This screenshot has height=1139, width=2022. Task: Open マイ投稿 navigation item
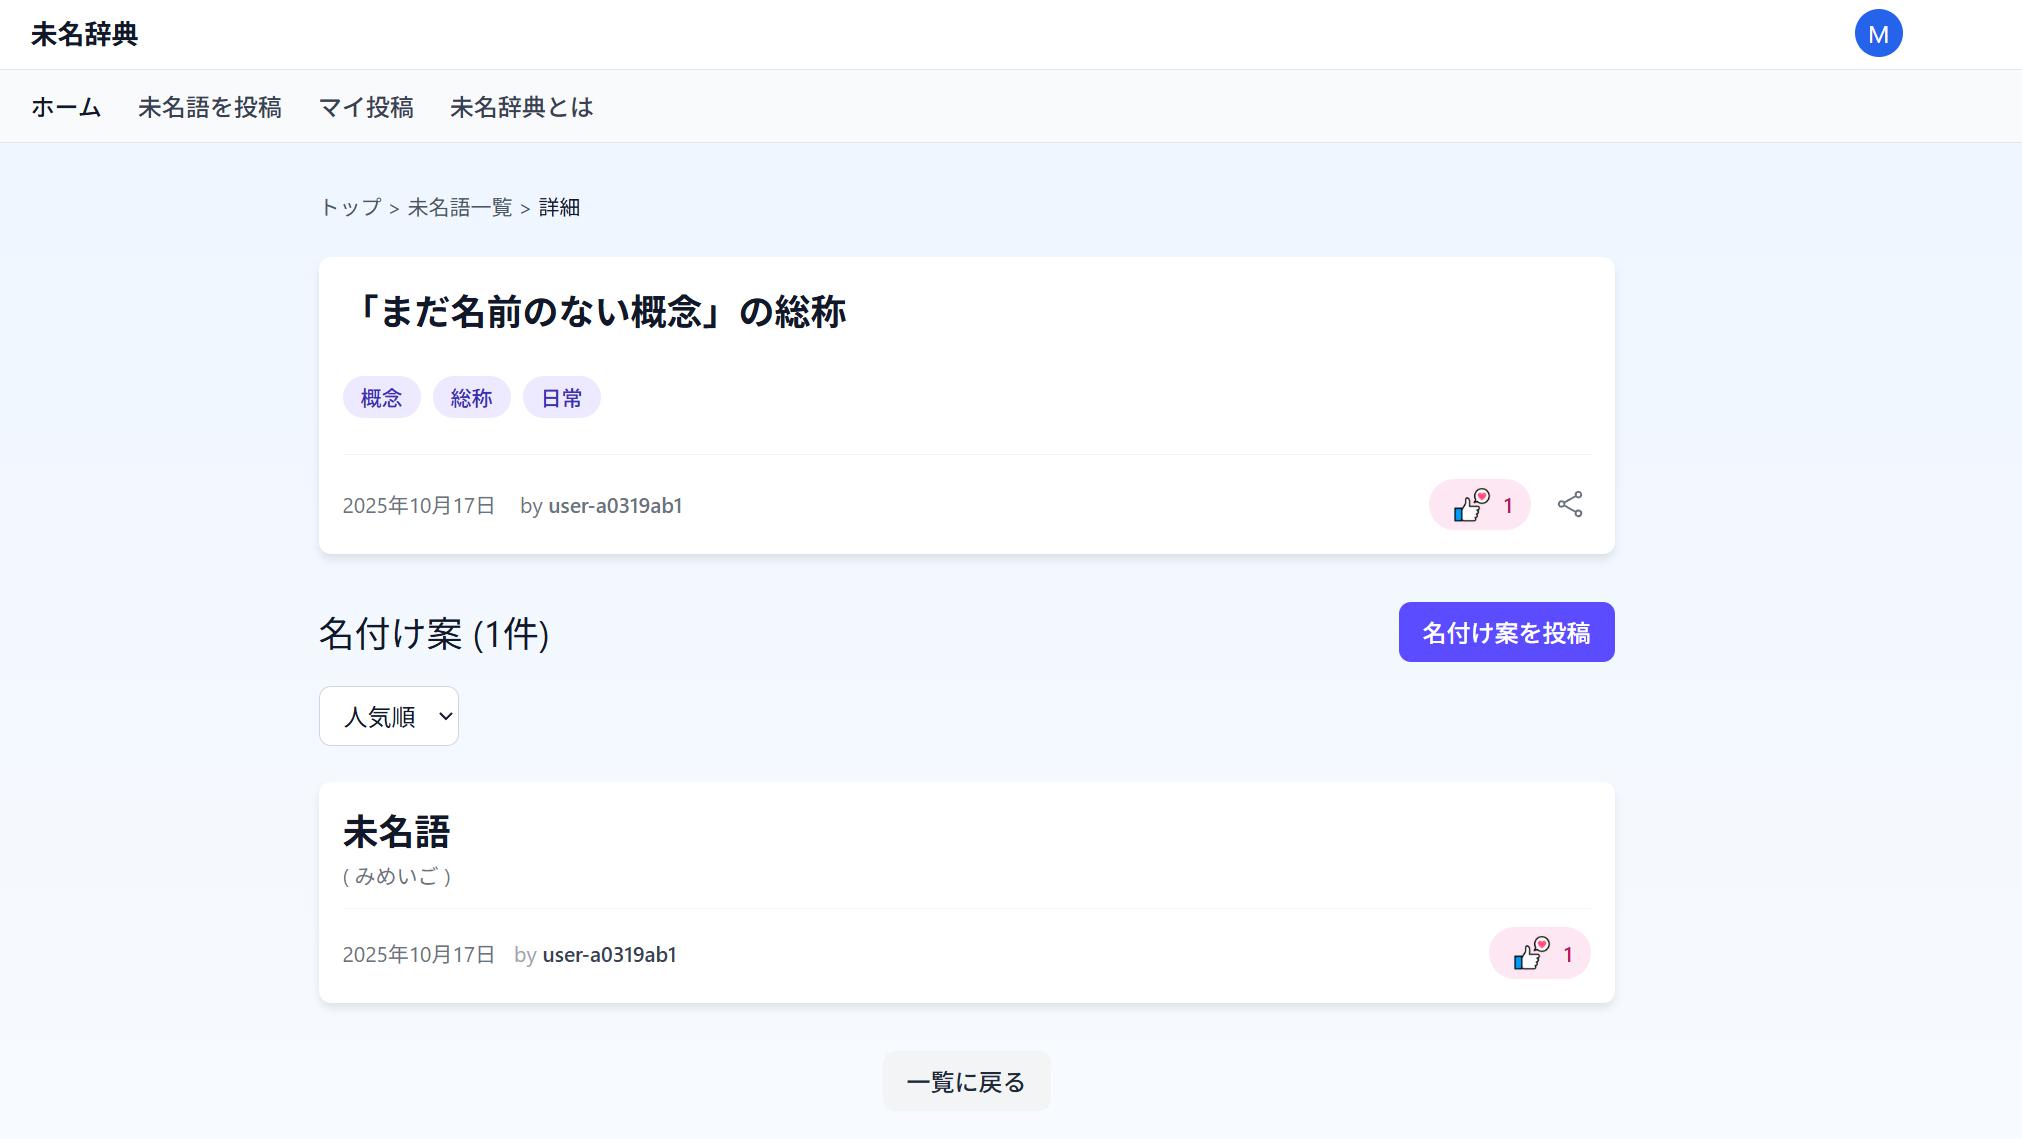coord(366,107)
